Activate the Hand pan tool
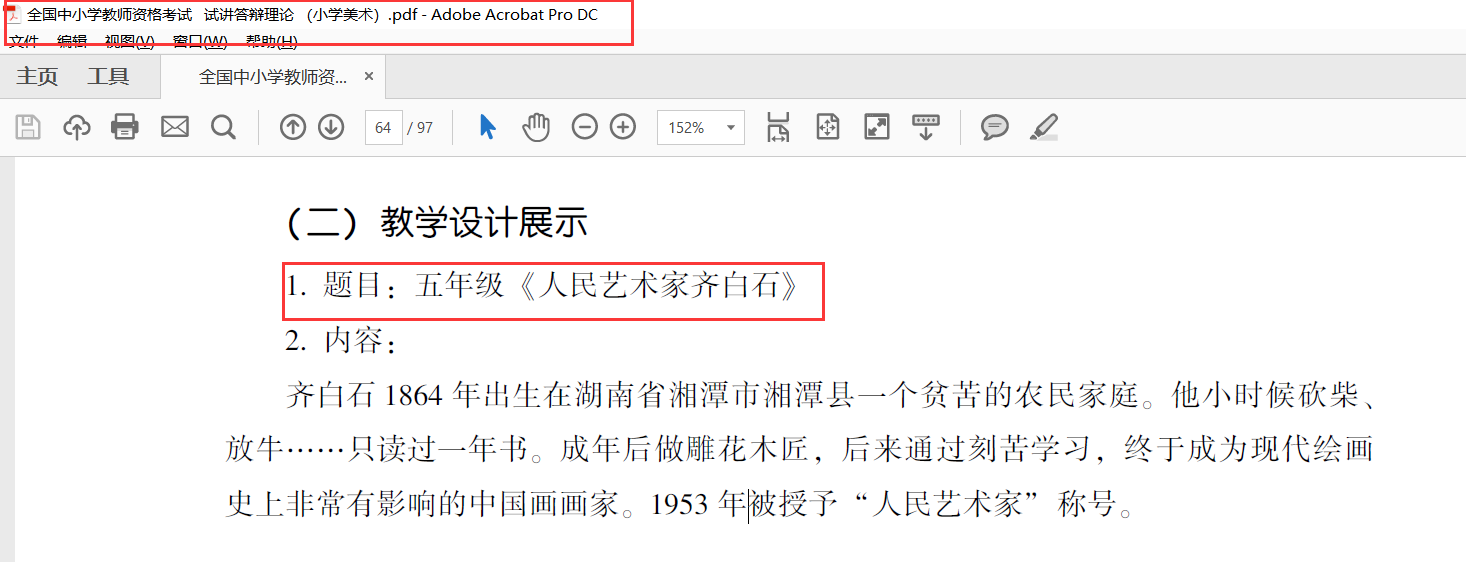Image resolution: width=1466 pixels, height=562 pixels. (537, 127)
